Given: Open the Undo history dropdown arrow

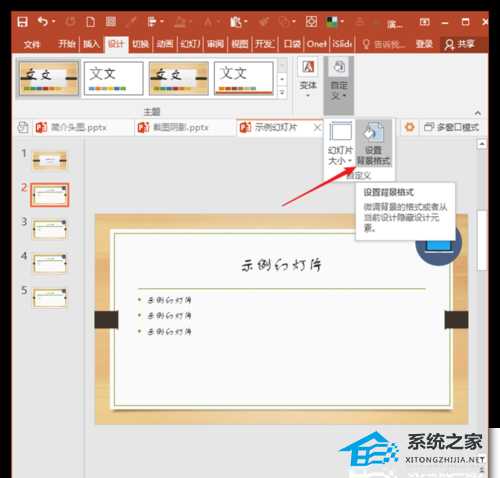Looking at the screenshot, I should tap(54, 22).
